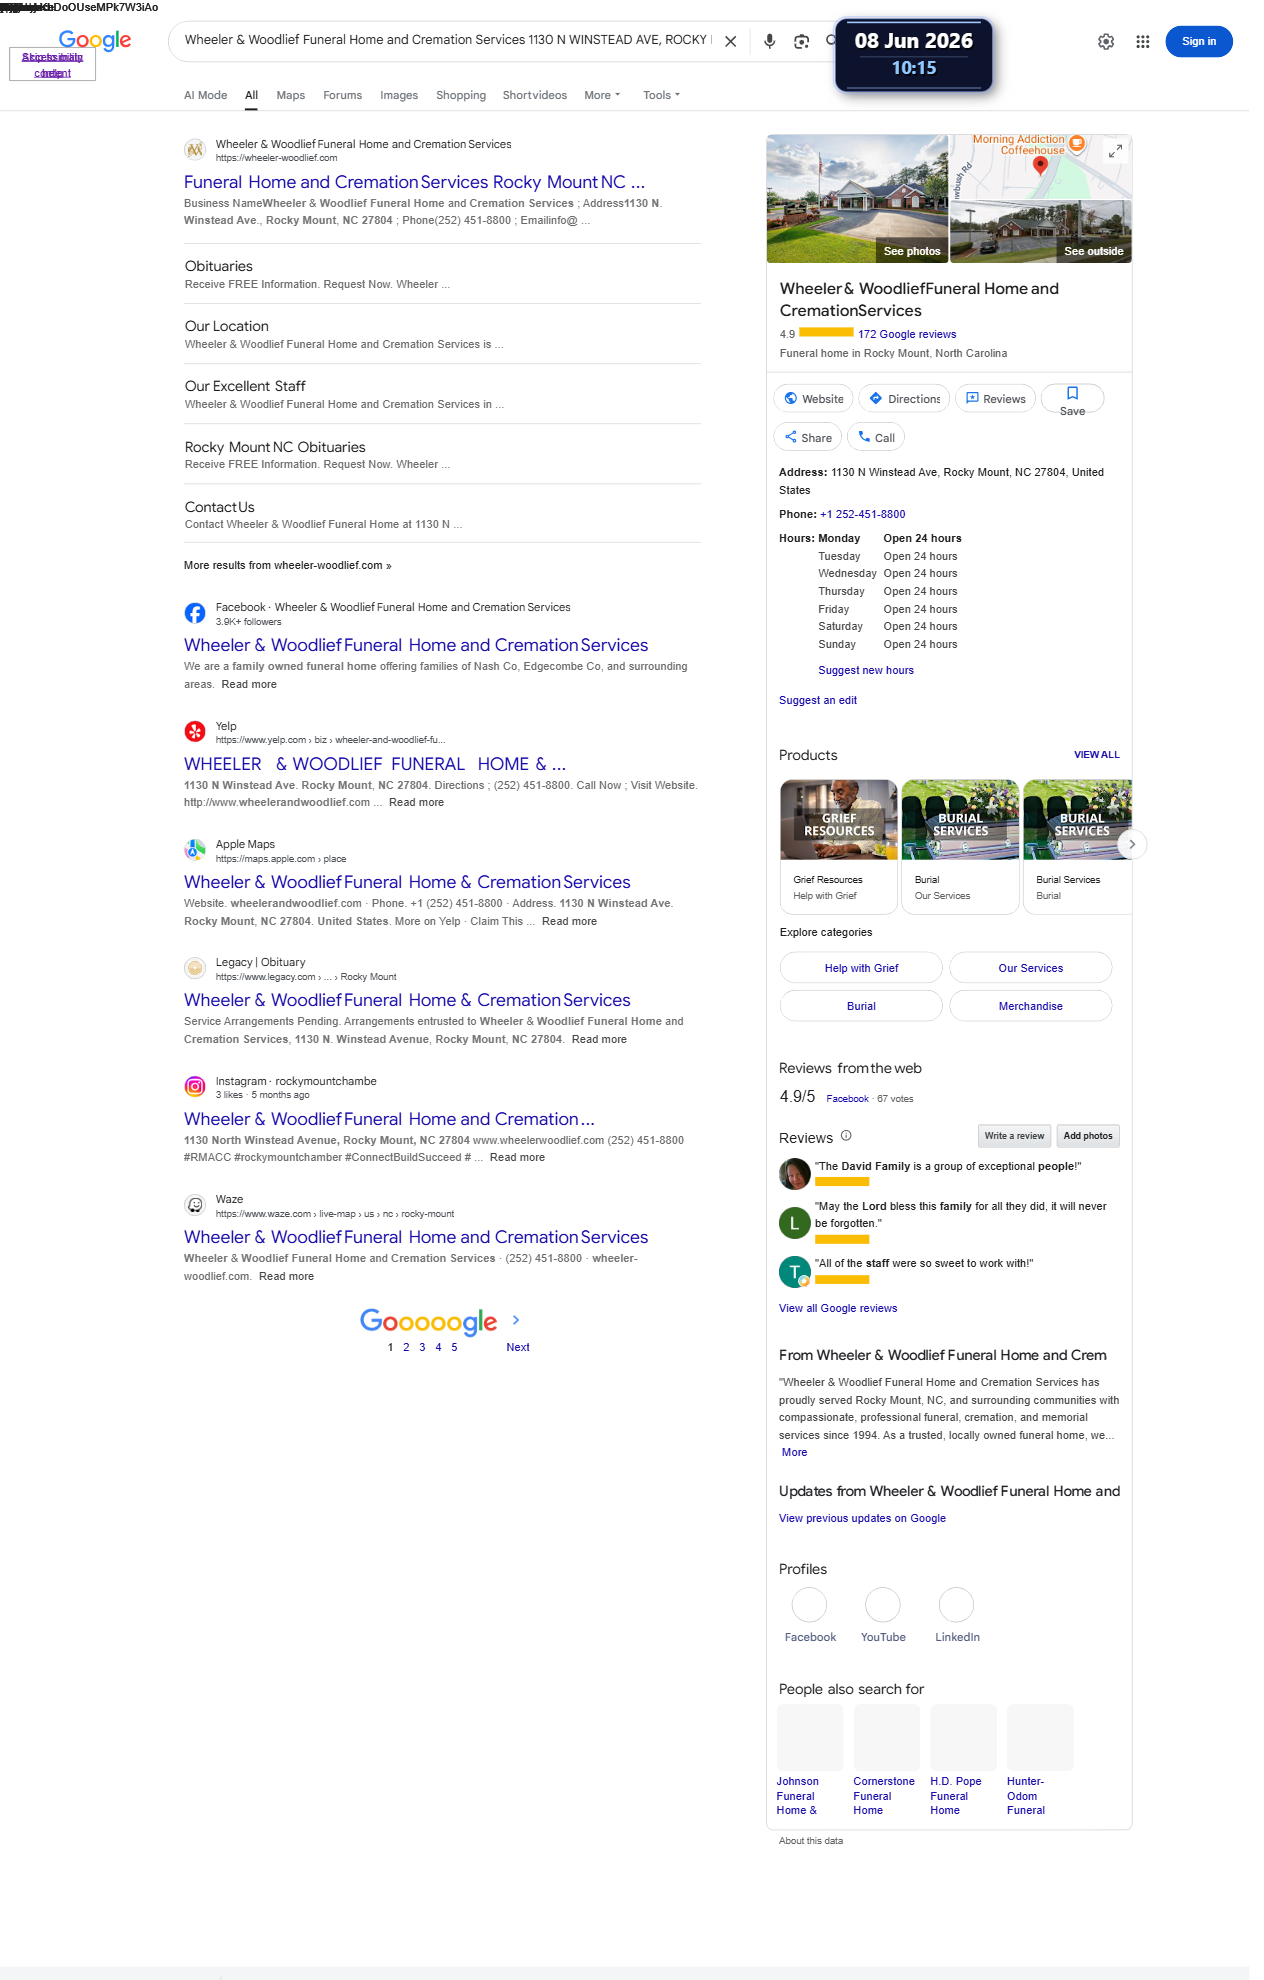The image size is (1264, 1980).
Task: Click inside the Google search input field
Action: pyautogui.click(x=447, y=41)
